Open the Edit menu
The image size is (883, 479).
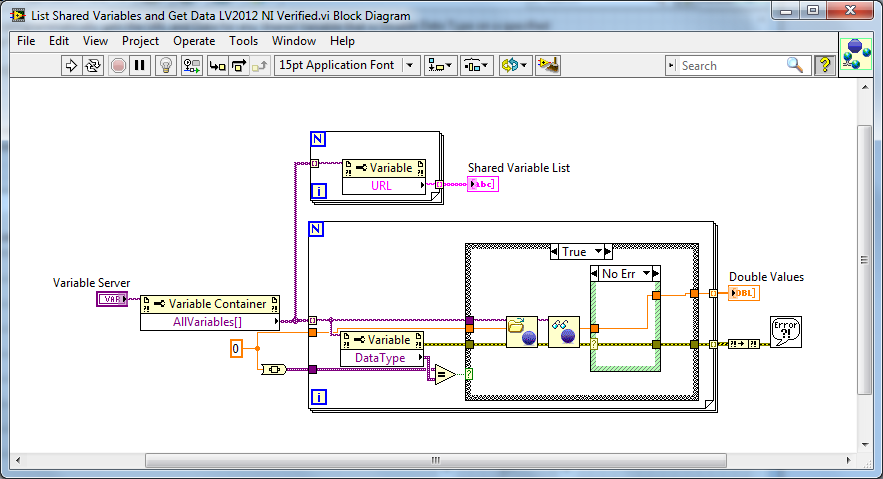click(x=59, y=41)
